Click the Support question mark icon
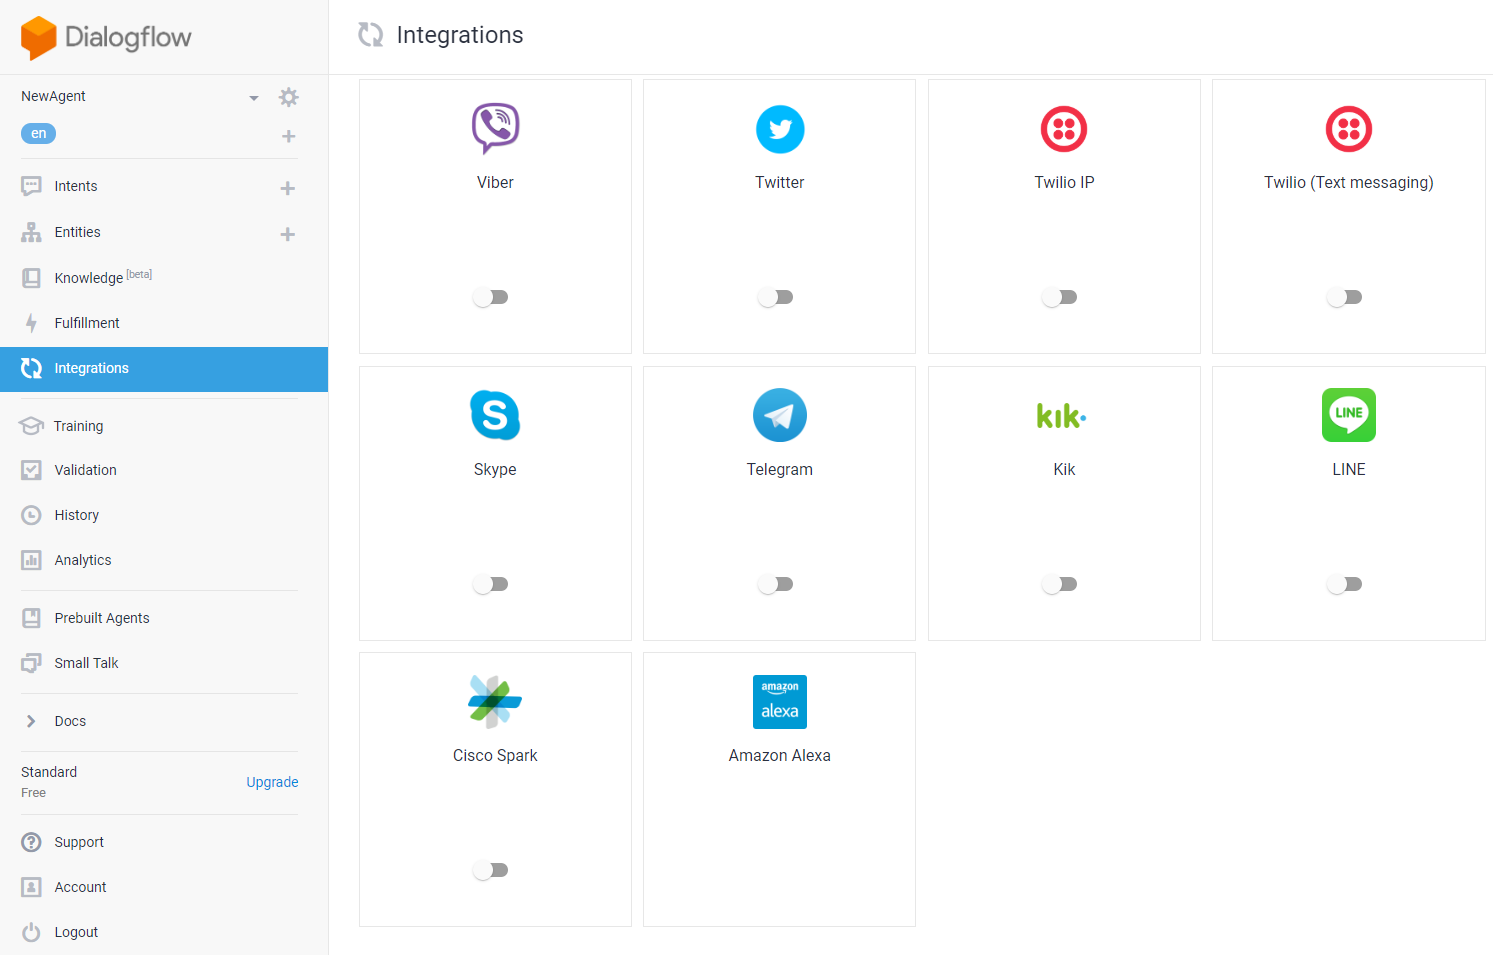The width and height of the screenshot is (1493, 955). (32, 842)
